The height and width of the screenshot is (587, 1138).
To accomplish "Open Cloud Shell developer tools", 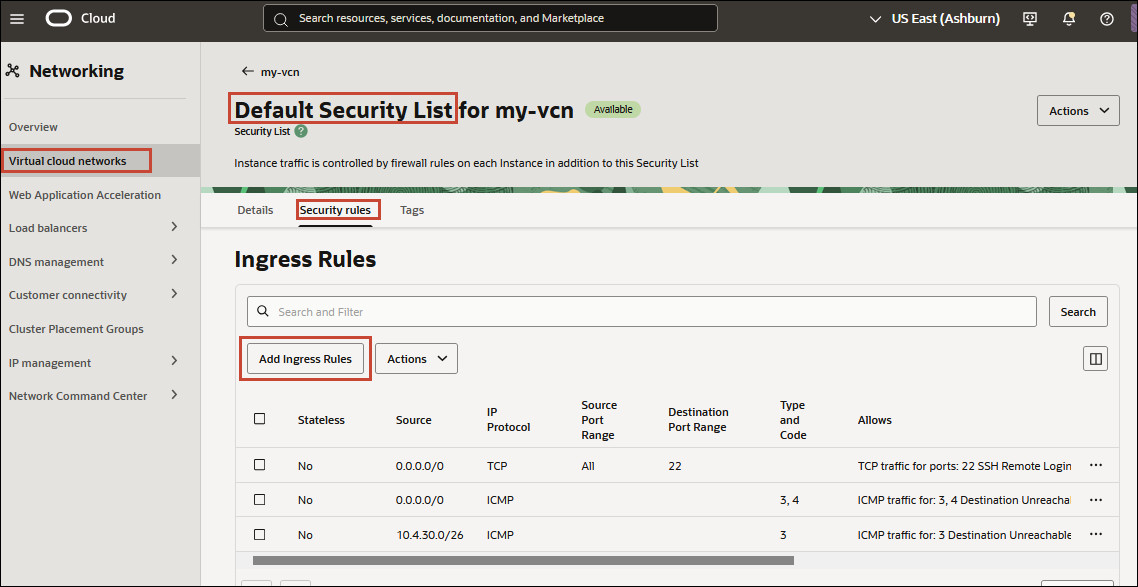I will (x=1029, y=18).
